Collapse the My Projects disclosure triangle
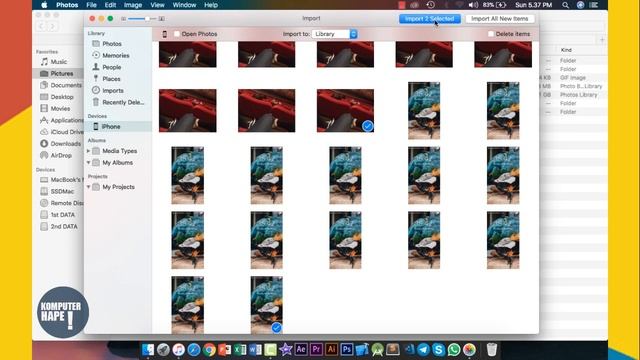 pyautogui.click(x=88, y=187)
